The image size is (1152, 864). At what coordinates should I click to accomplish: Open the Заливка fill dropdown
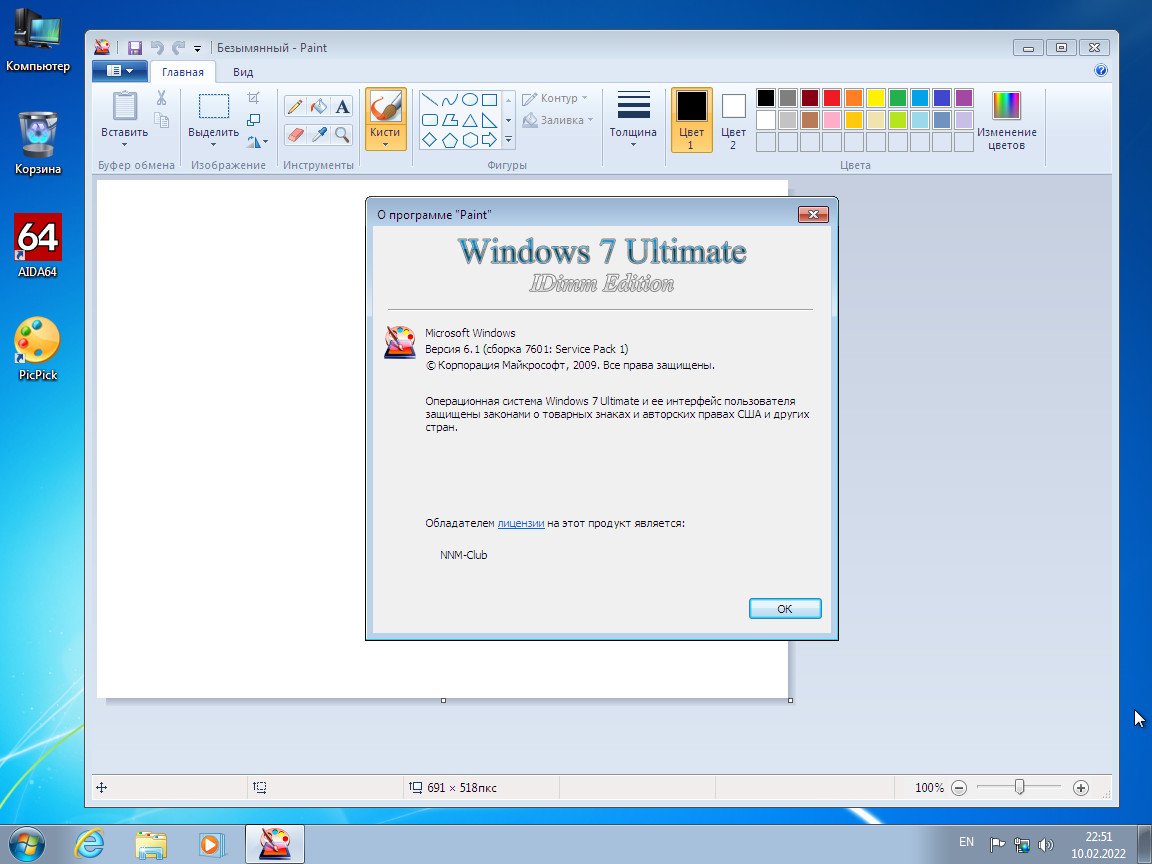point(558,120)
